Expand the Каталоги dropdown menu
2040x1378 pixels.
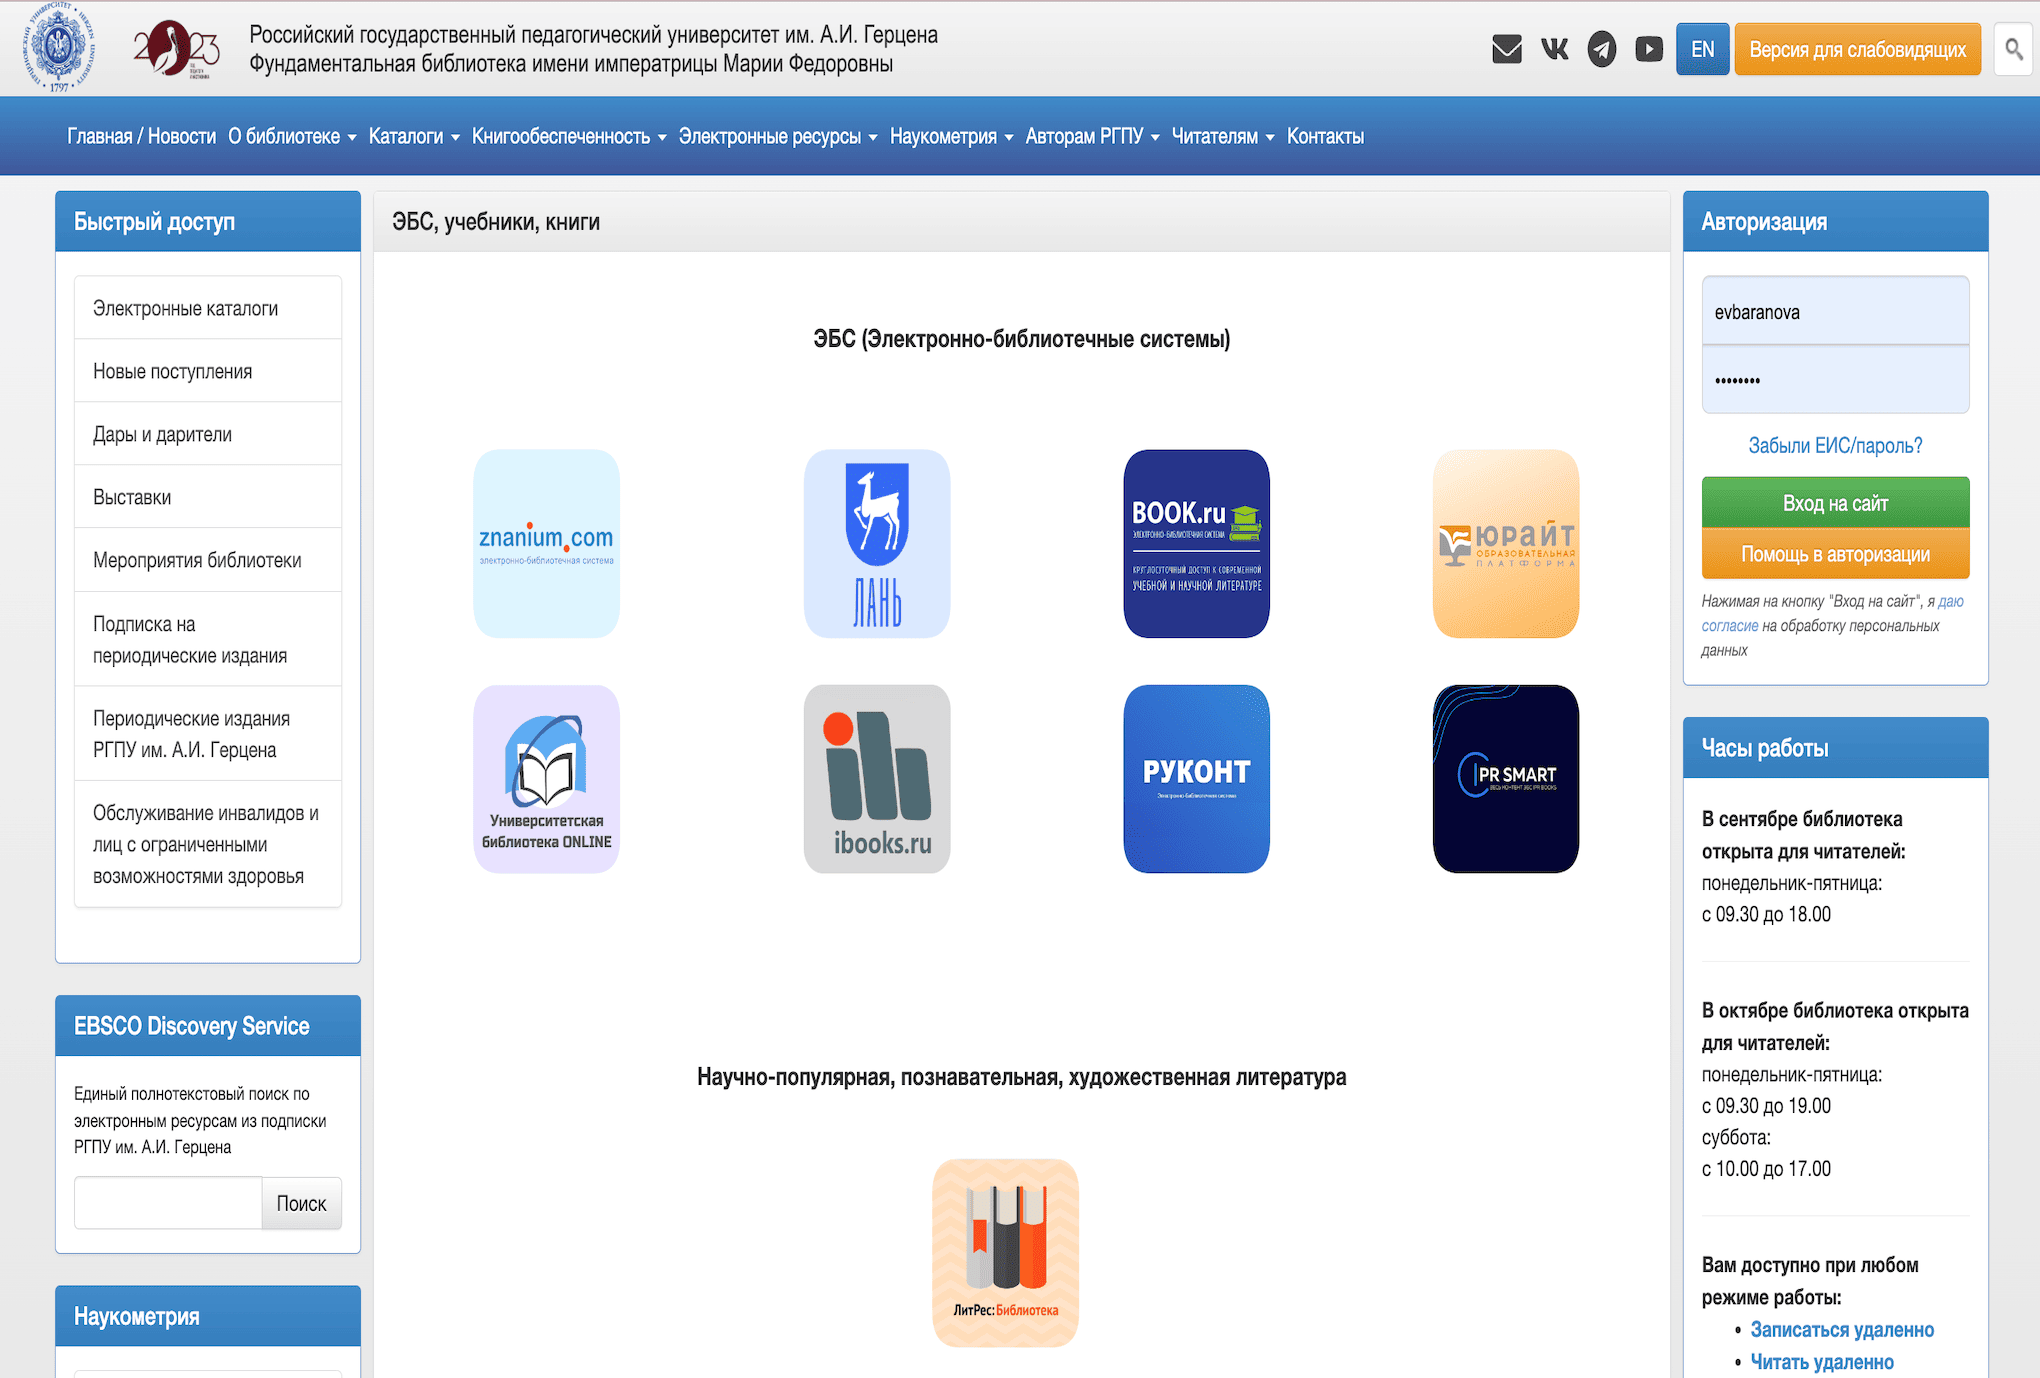(414, 136)
